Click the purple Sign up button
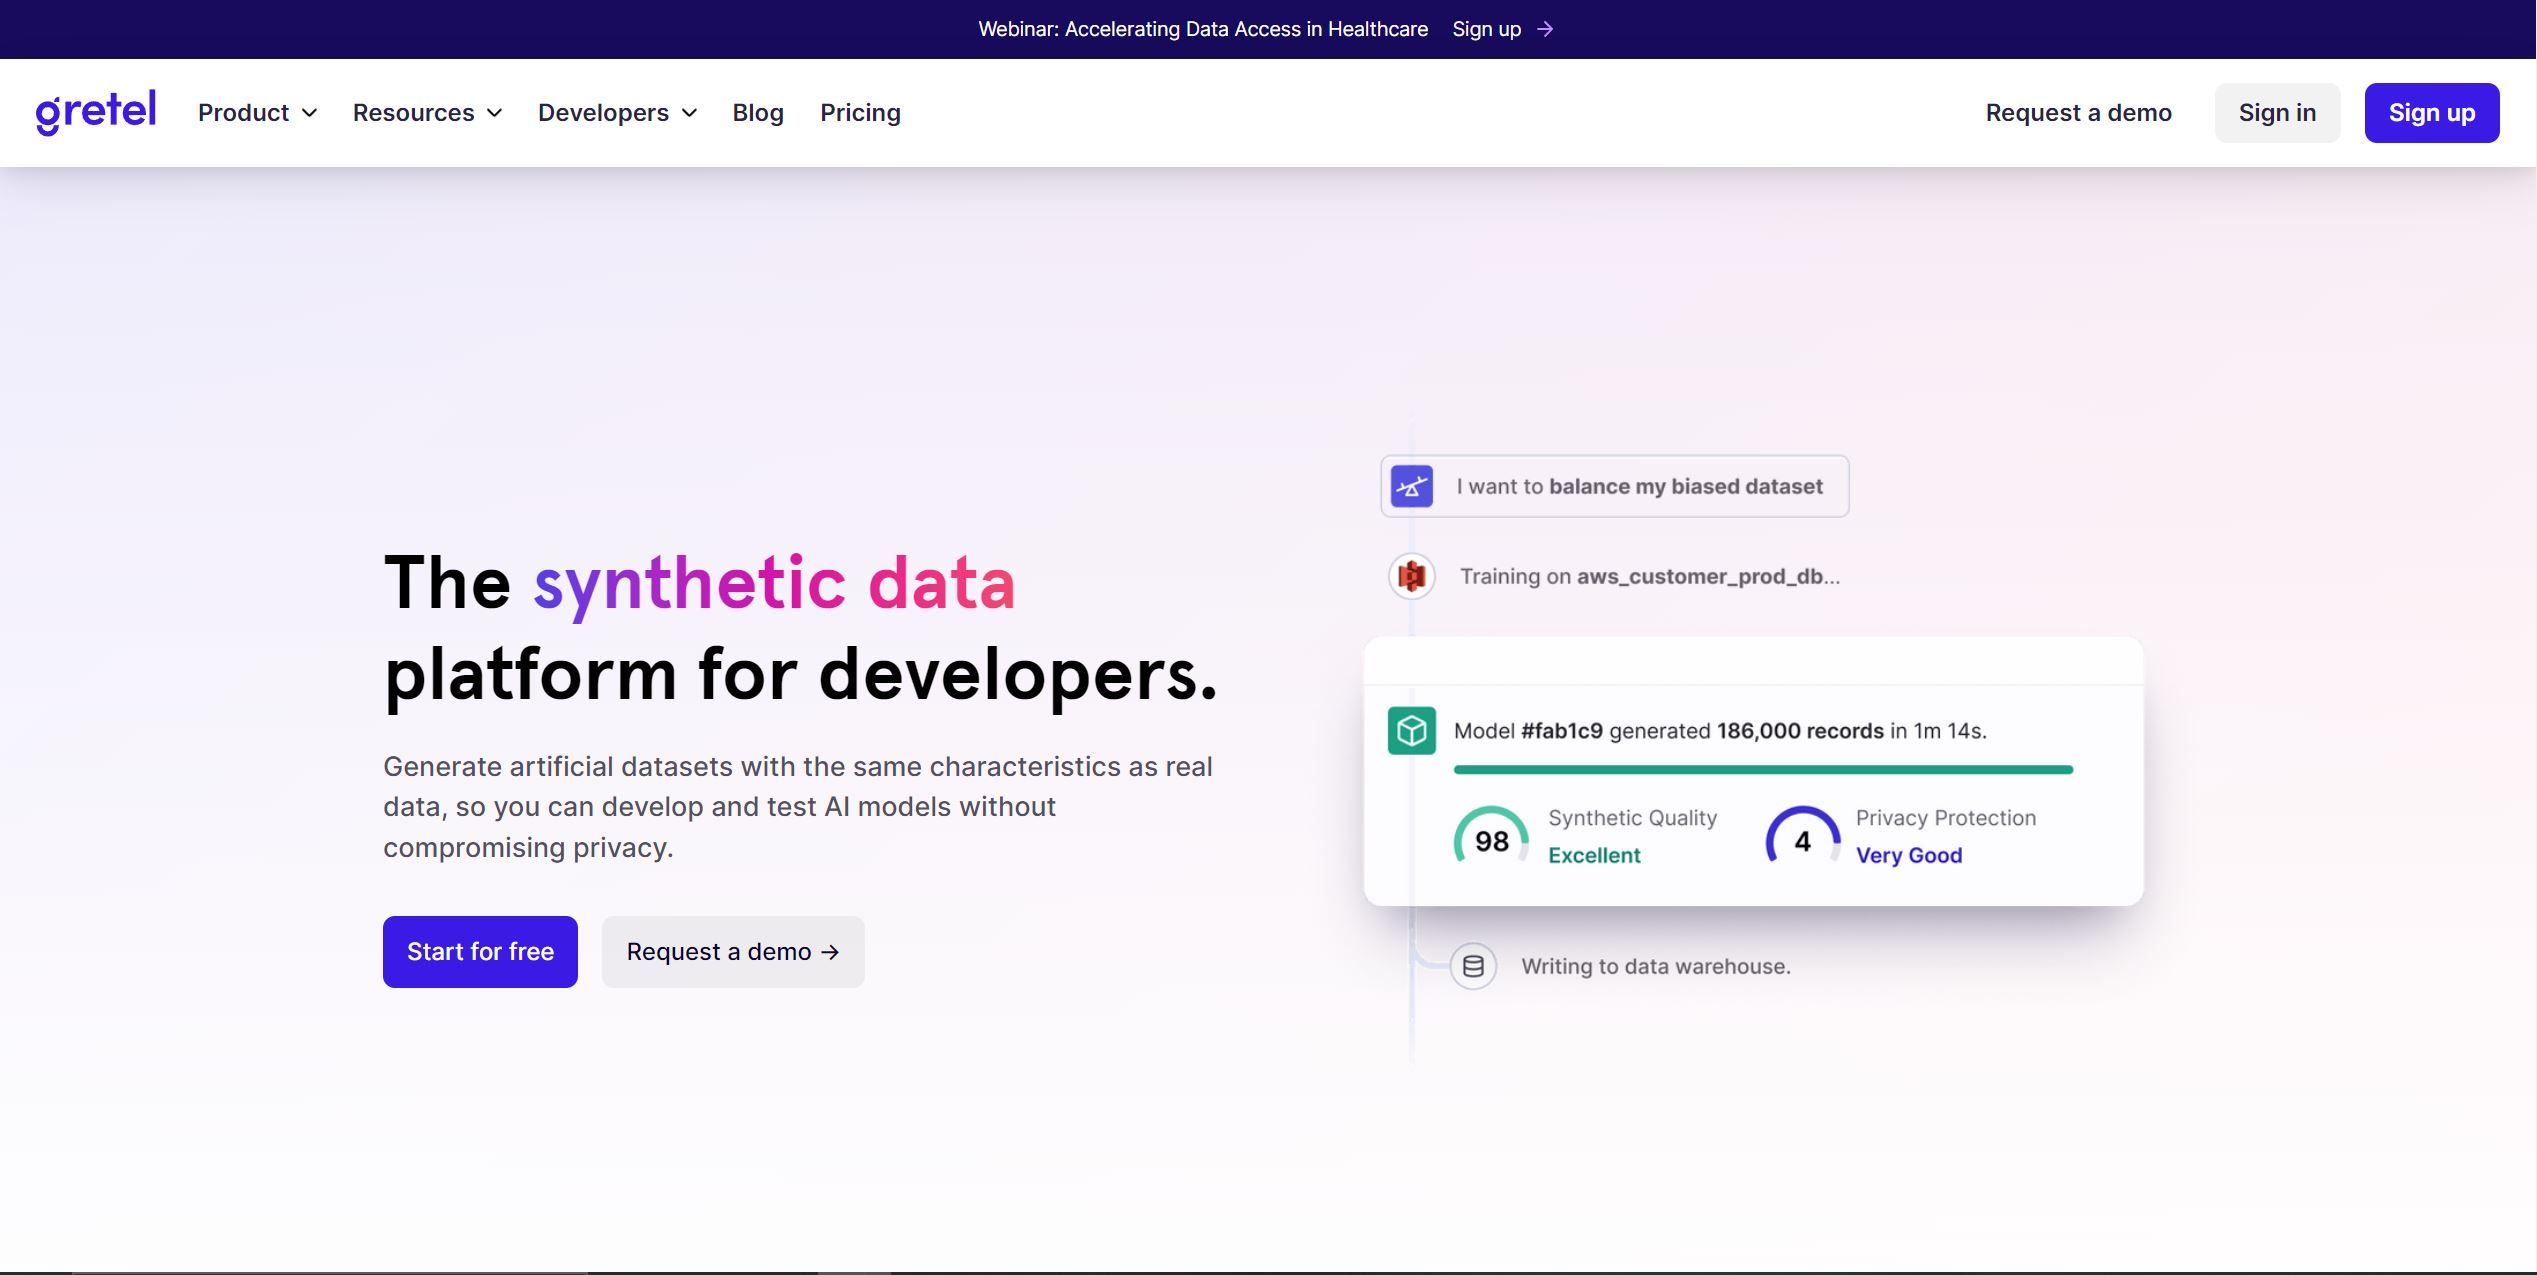This screenshot has width=2537, height=1275. coord(2431,112)
